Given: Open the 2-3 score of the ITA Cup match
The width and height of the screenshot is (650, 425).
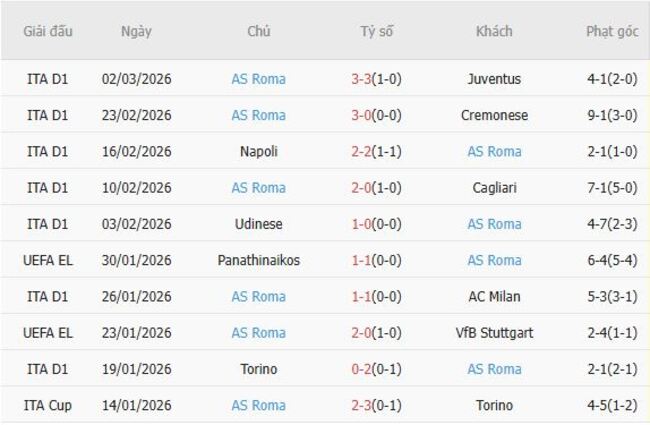Looking at the screenshot, I should coord(361,405).
